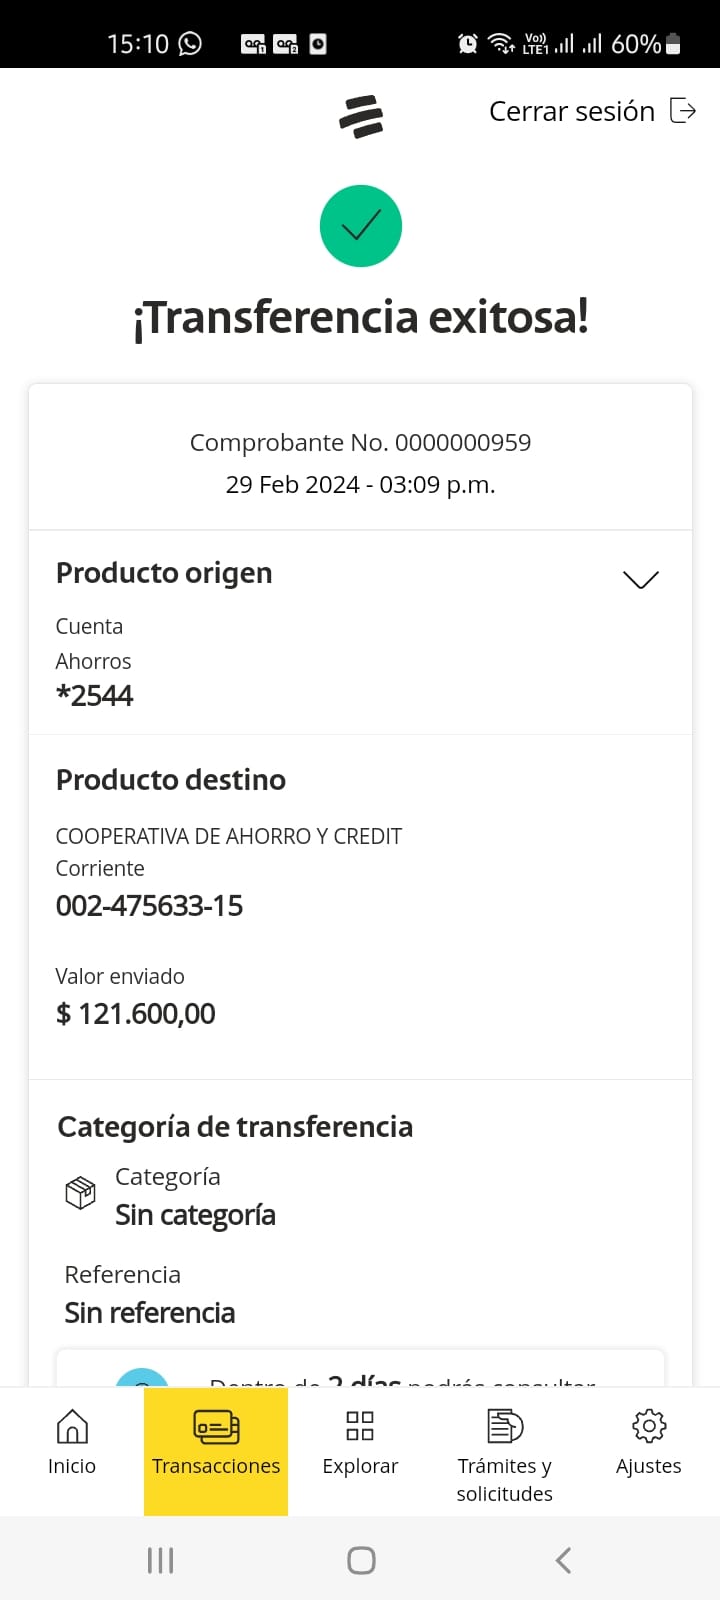Tap the Sin categoría category value
The width and height of the screenshot is (720, 1600).
click(x=195, y=1215)
